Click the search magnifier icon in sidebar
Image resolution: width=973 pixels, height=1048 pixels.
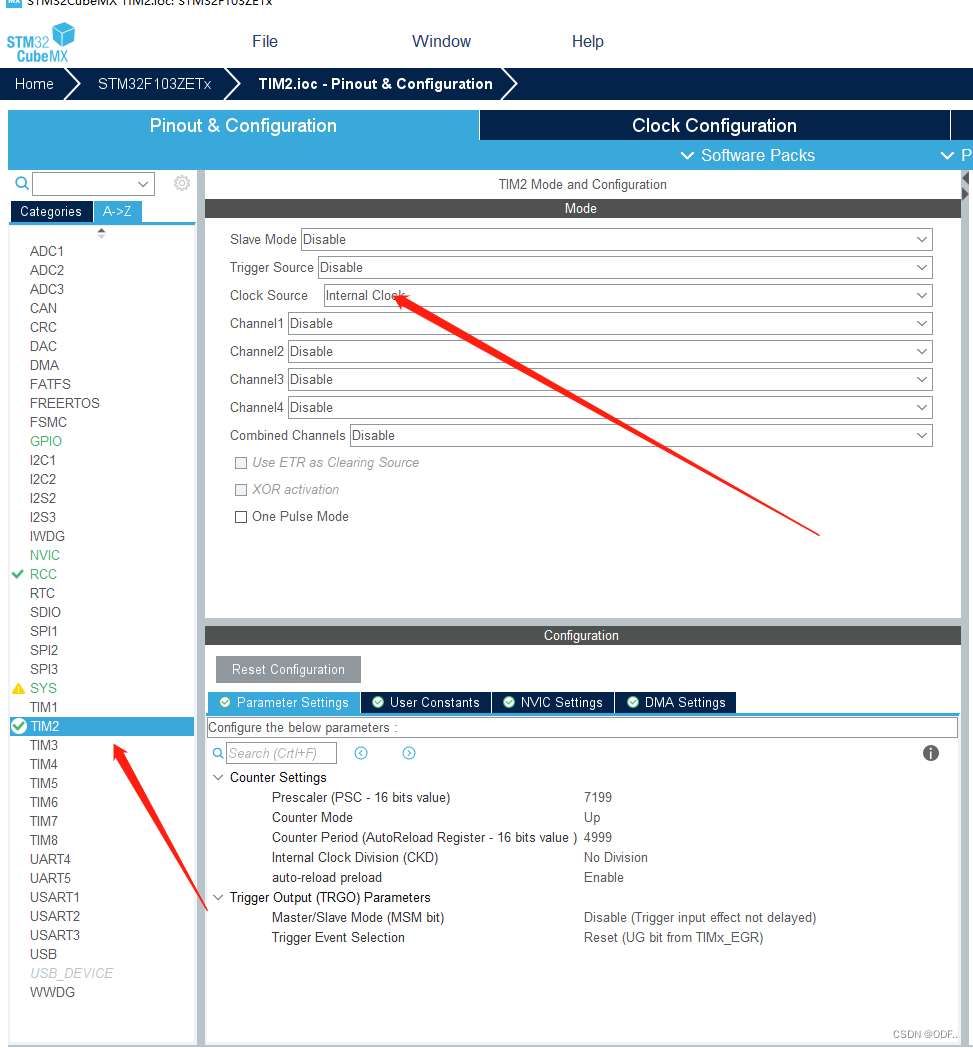pos(22,183)
